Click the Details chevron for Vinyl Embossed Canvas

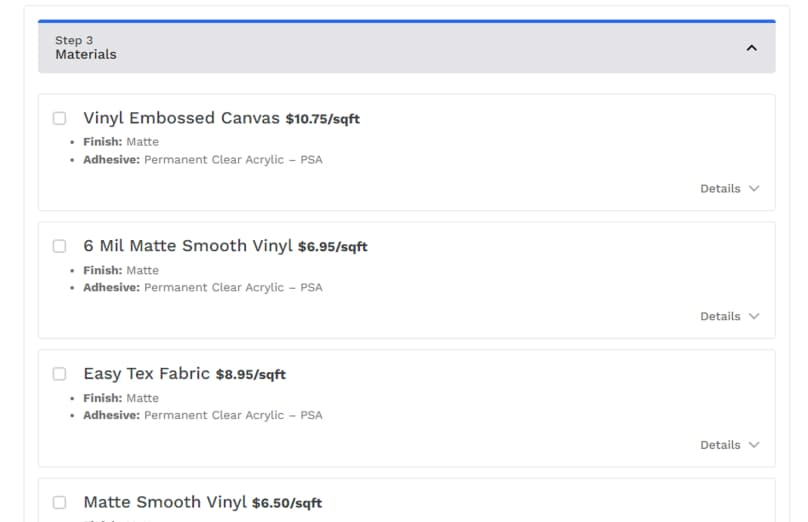pos(754,188)
